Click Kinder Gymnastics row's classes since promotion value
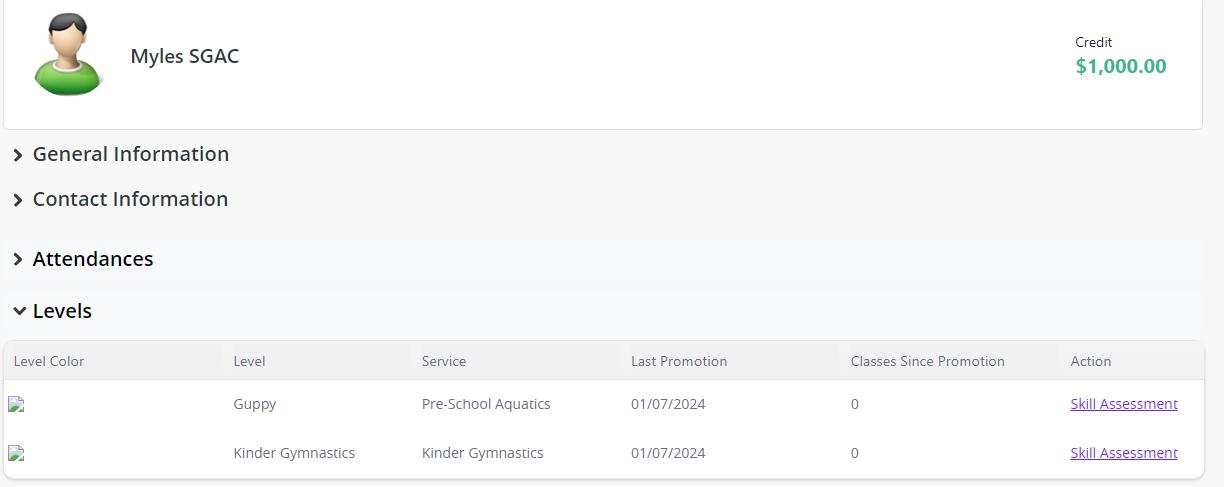 click(855, 453)
